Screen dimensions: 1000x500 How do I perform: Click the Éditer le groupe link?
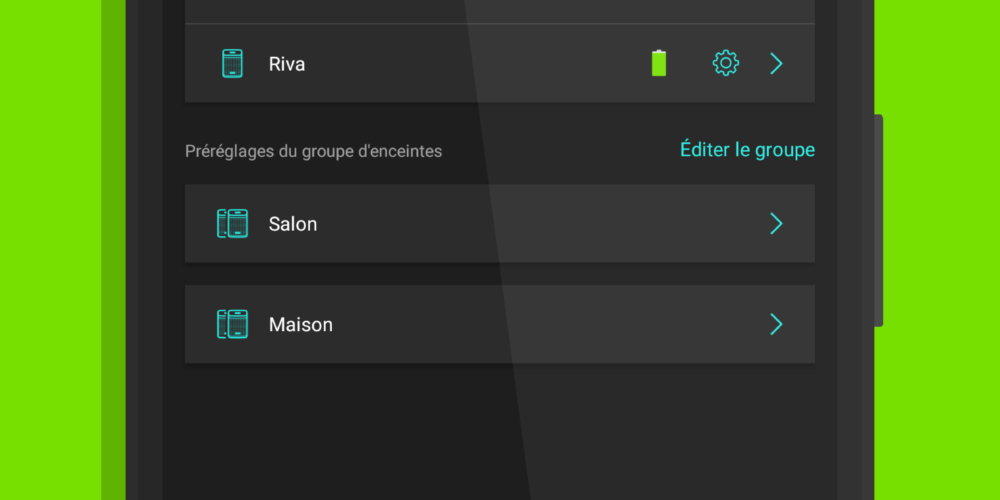pyautogui.click(x=747, y=150)
